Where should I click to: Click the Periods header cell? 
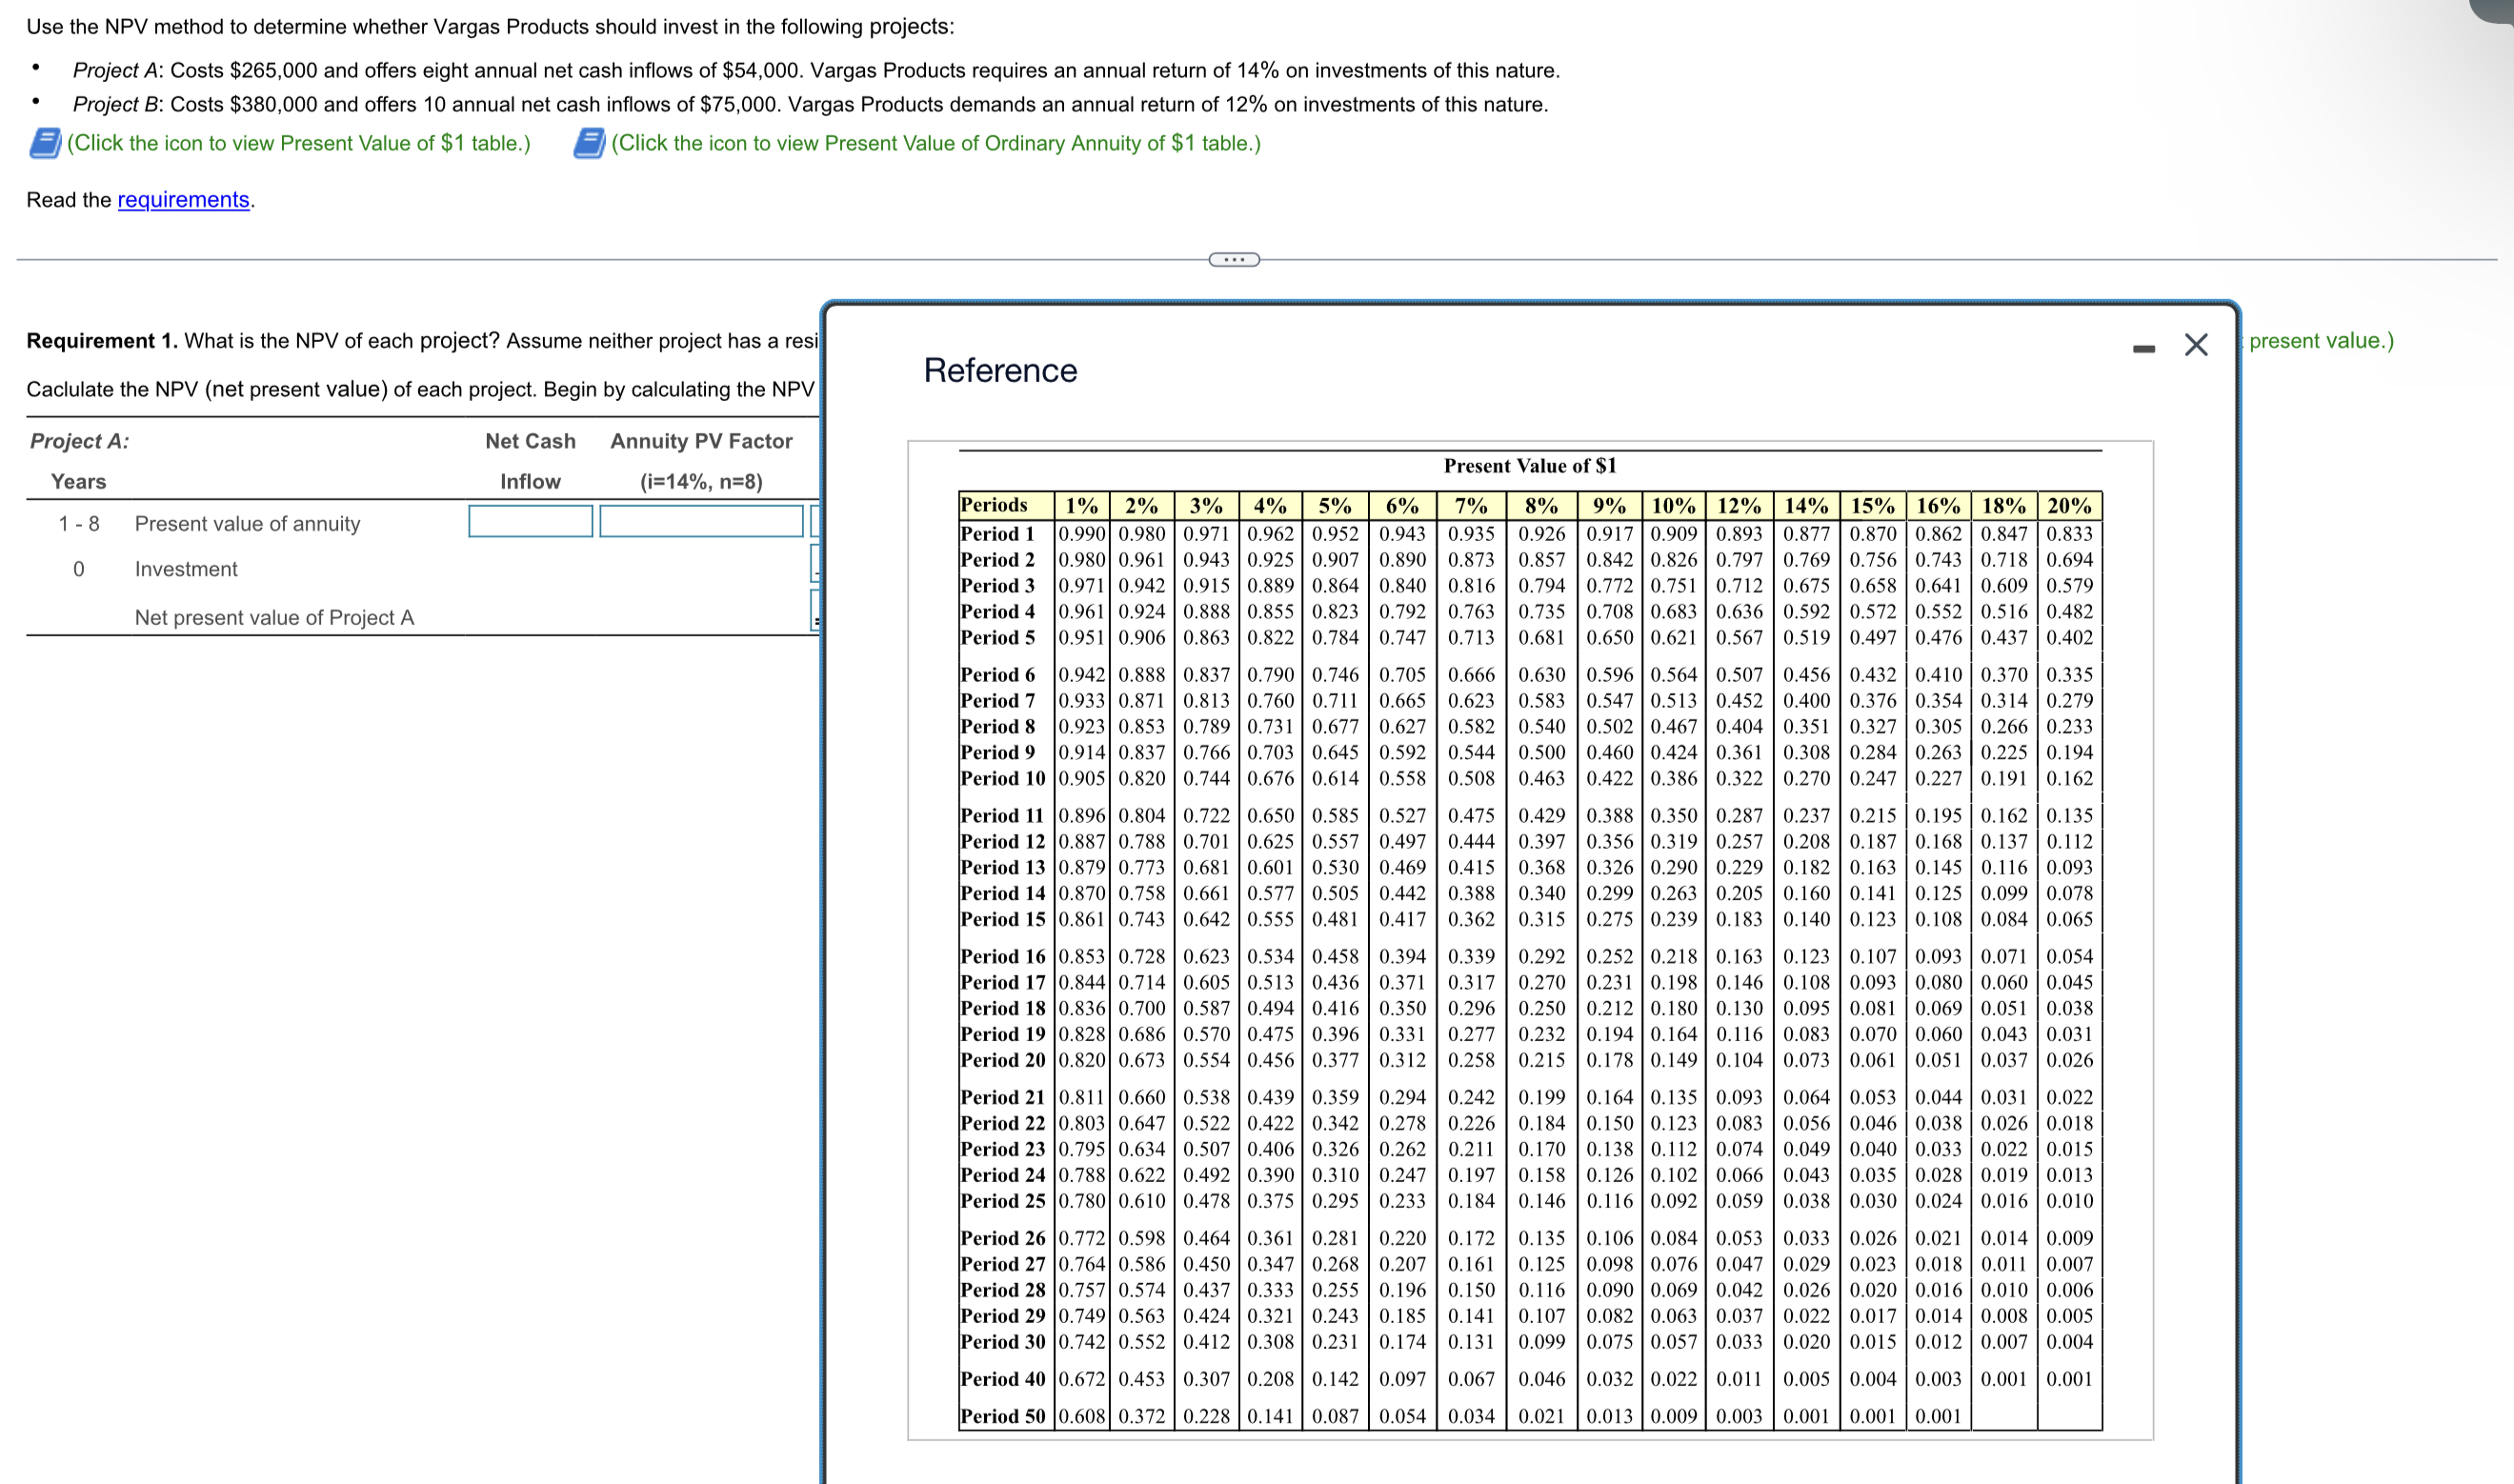click(994, 505)
